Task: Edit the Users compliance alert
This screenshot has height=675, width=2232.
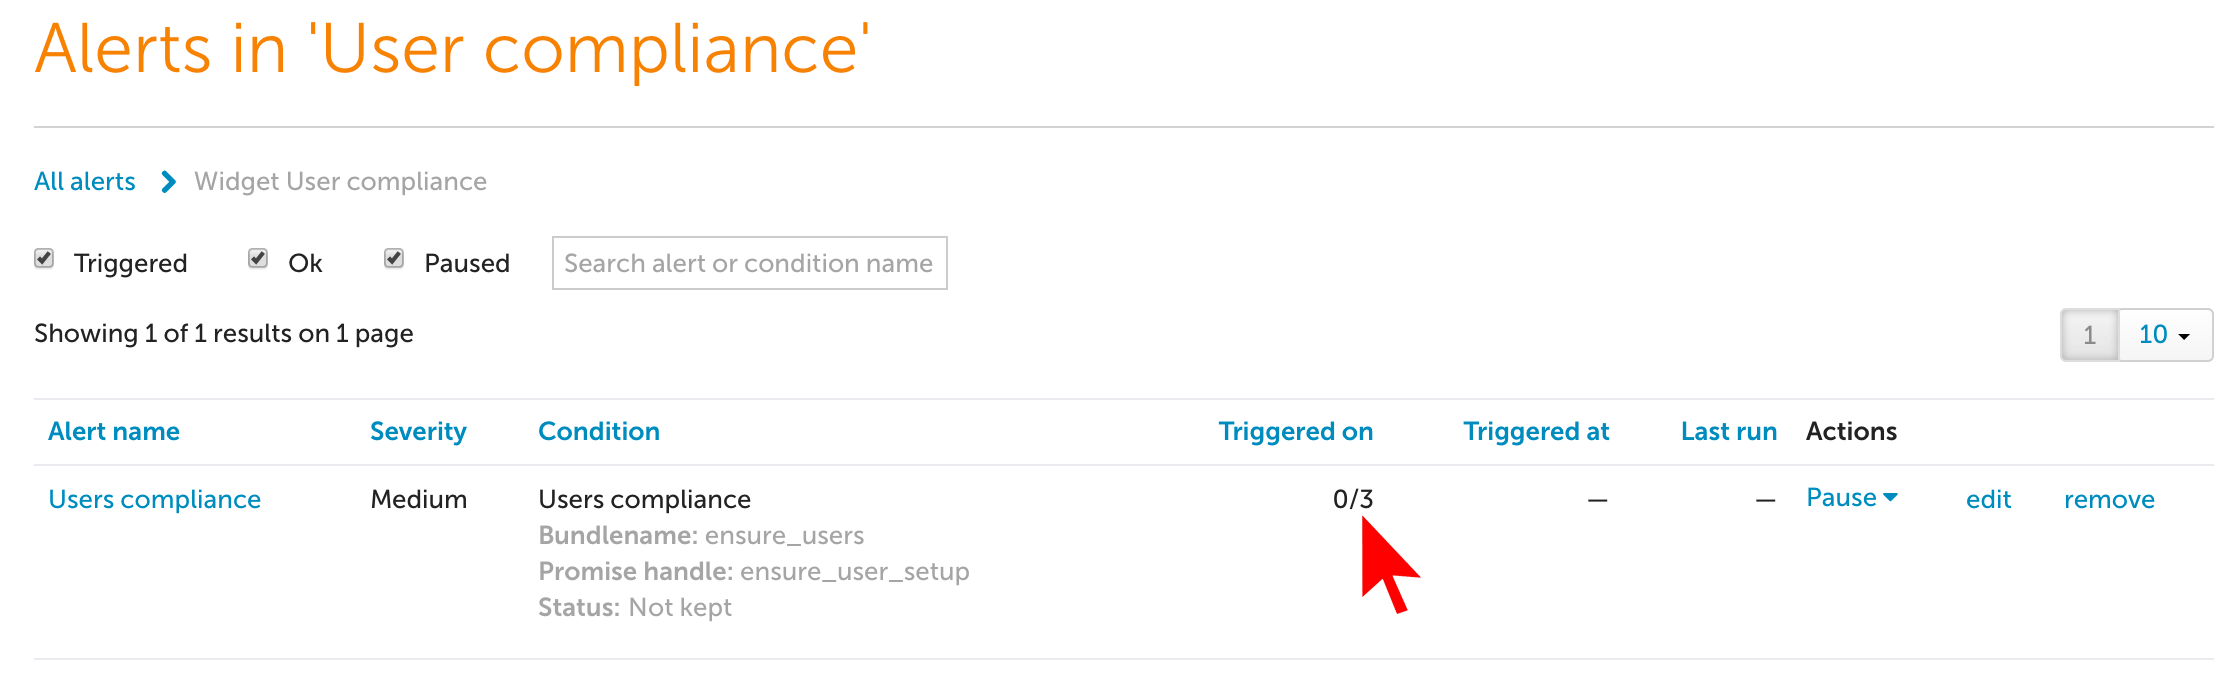Action: pos(1988,498)
